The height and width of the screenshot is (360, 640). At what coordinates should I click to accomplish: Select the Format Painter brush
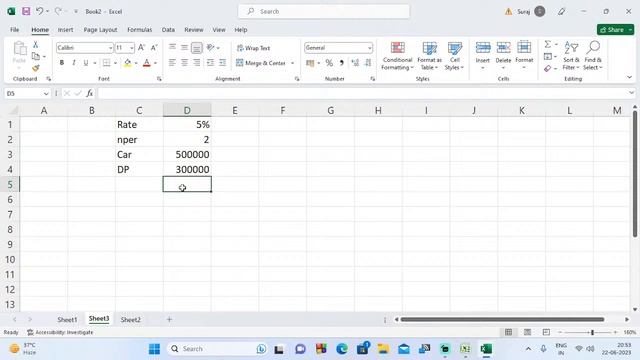[x=36, y=68]
